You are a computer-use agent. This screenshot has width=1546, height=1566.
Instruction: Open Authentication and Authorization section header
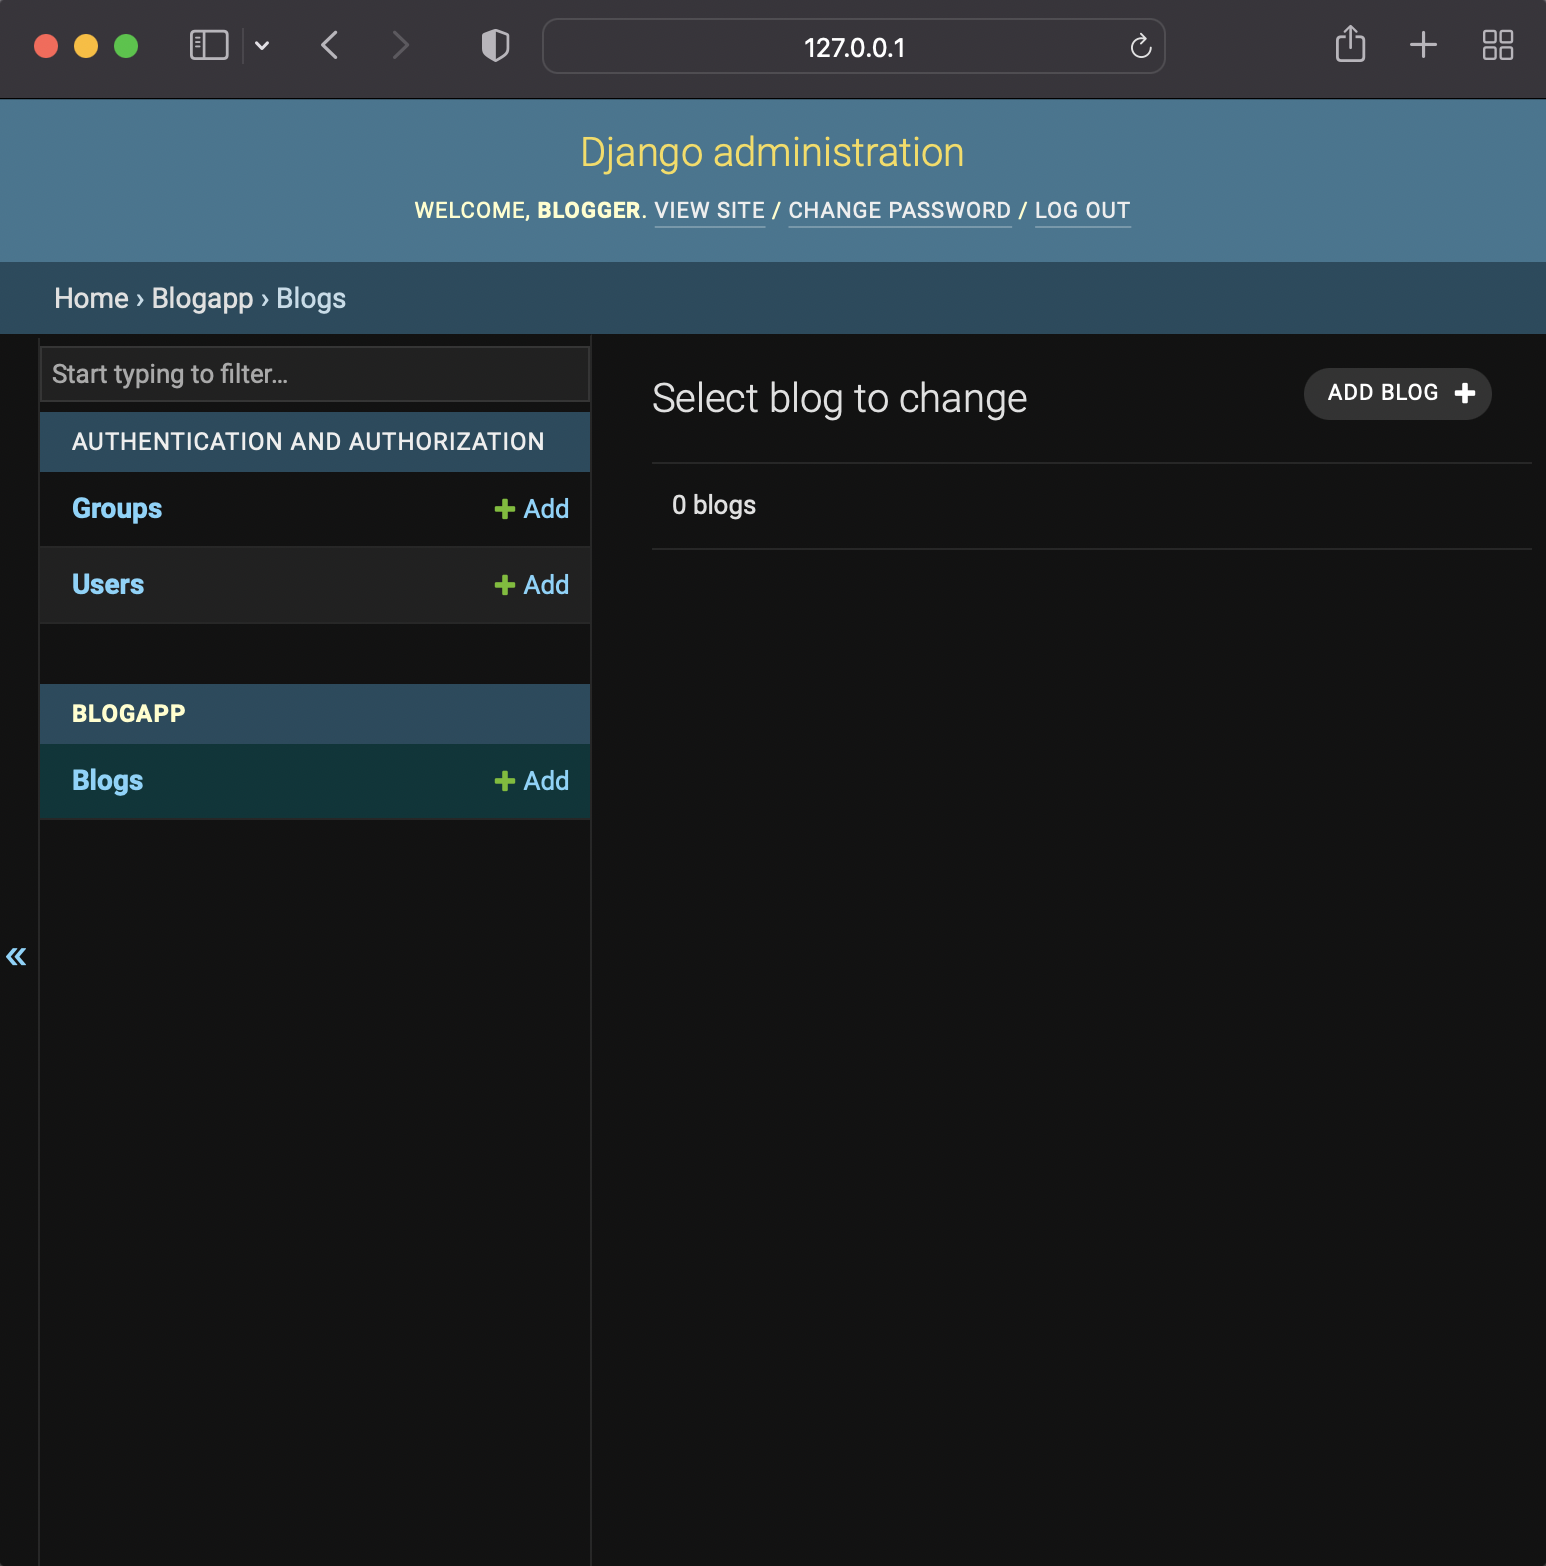(x=308, y=441)
